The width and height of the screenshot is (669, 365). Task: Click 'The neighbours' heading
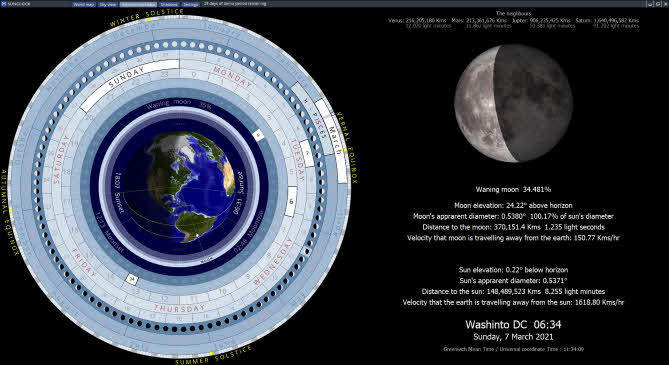[x=514, y=14]
